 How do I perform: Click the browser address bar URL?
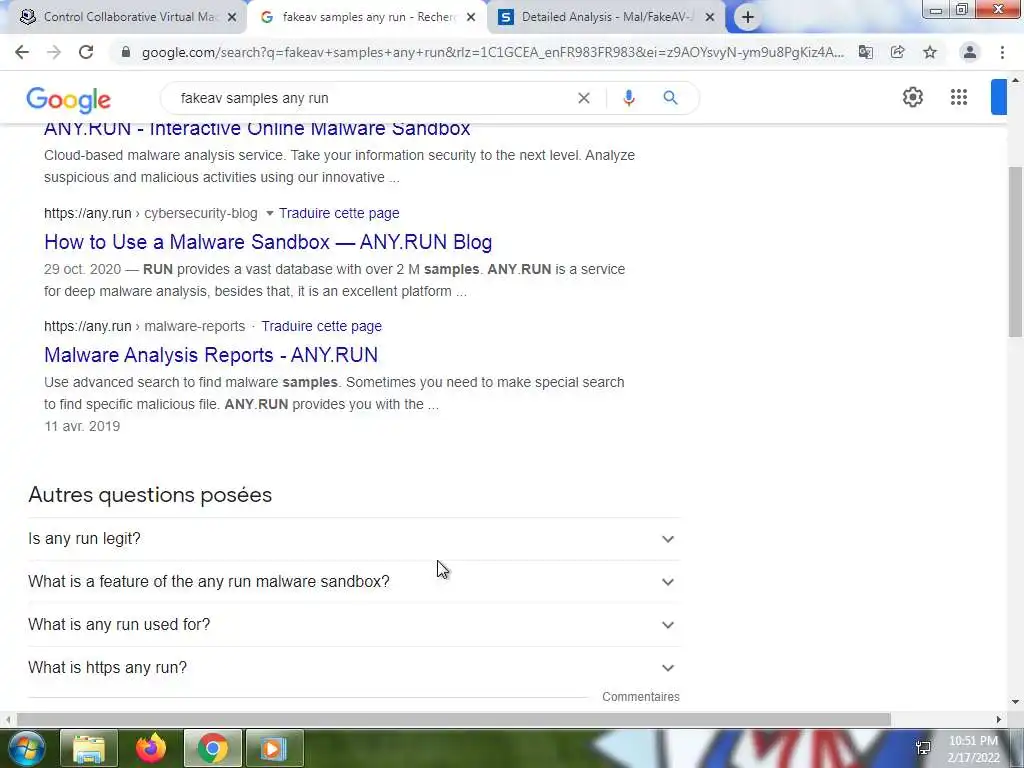(492, 52)
